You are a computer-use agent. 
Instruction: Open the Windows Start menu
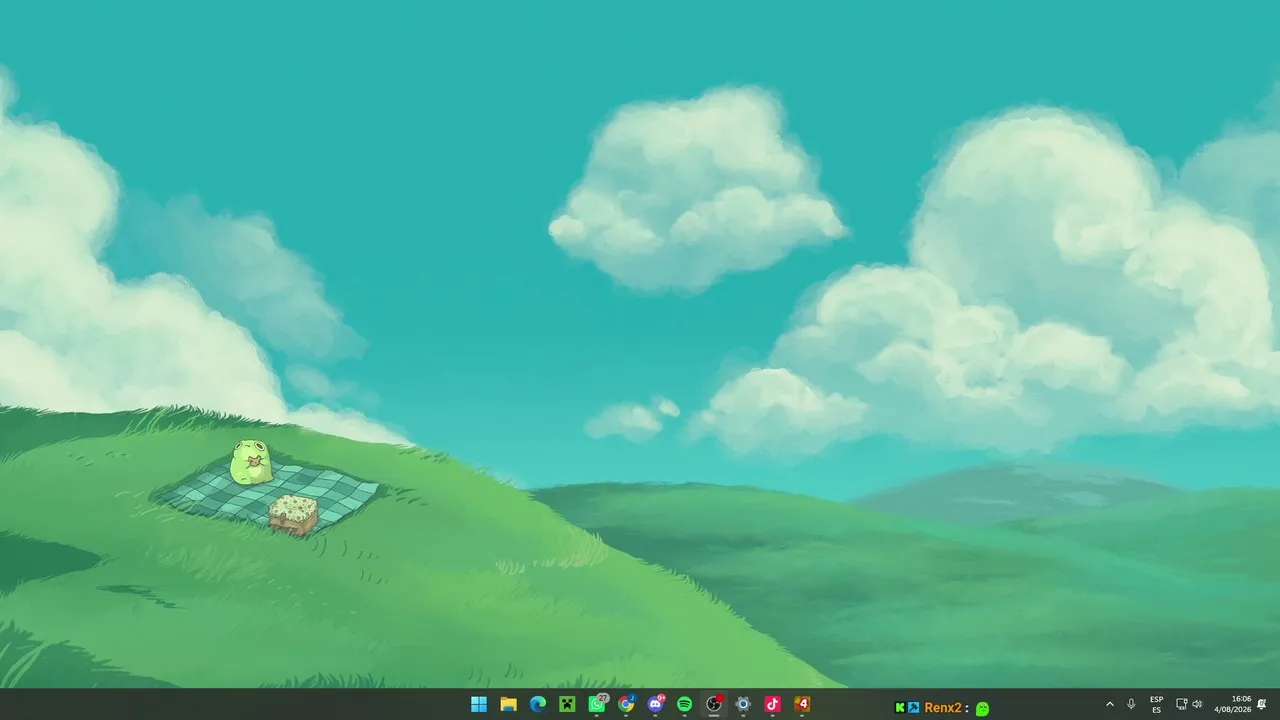pos(479,704)
